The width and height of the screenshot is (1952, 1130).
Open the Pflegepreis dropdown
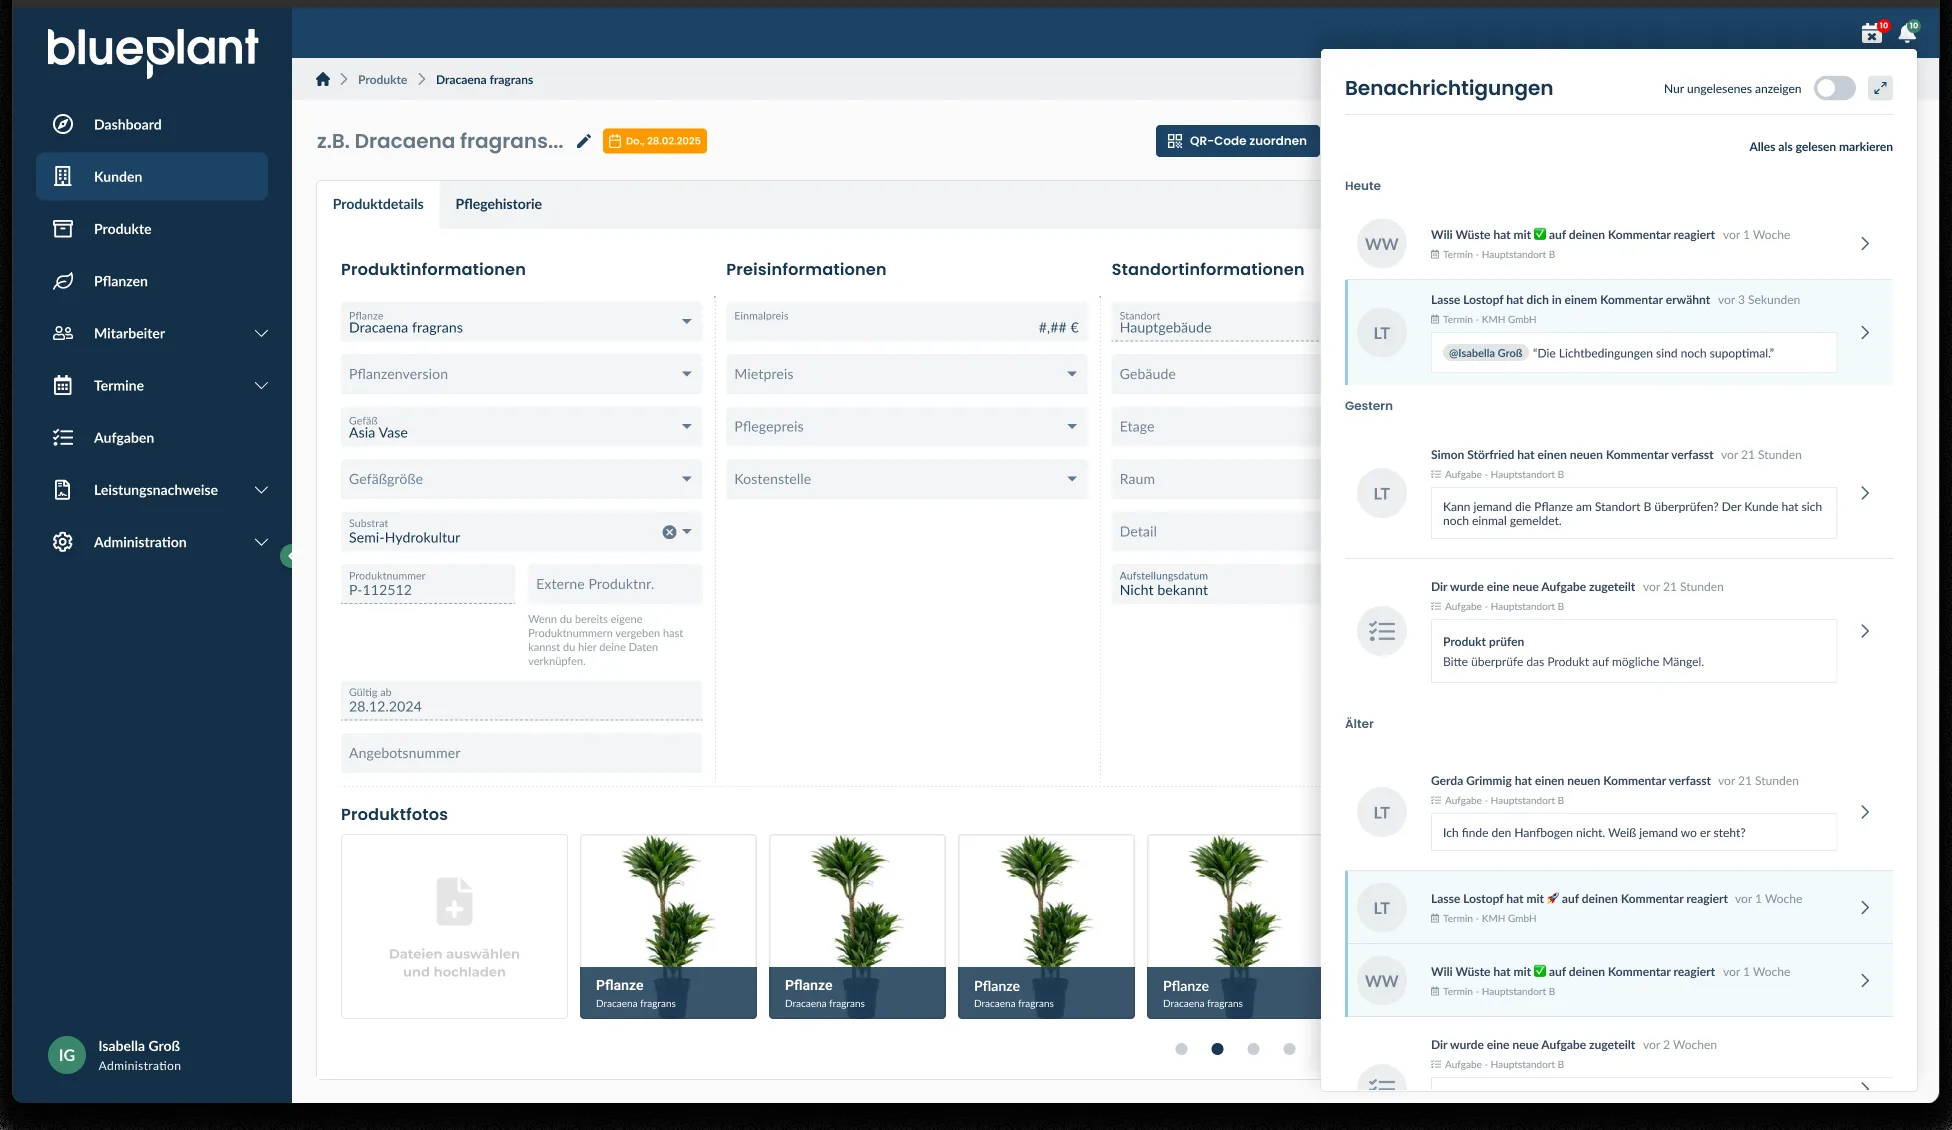(x=906, y=427)
